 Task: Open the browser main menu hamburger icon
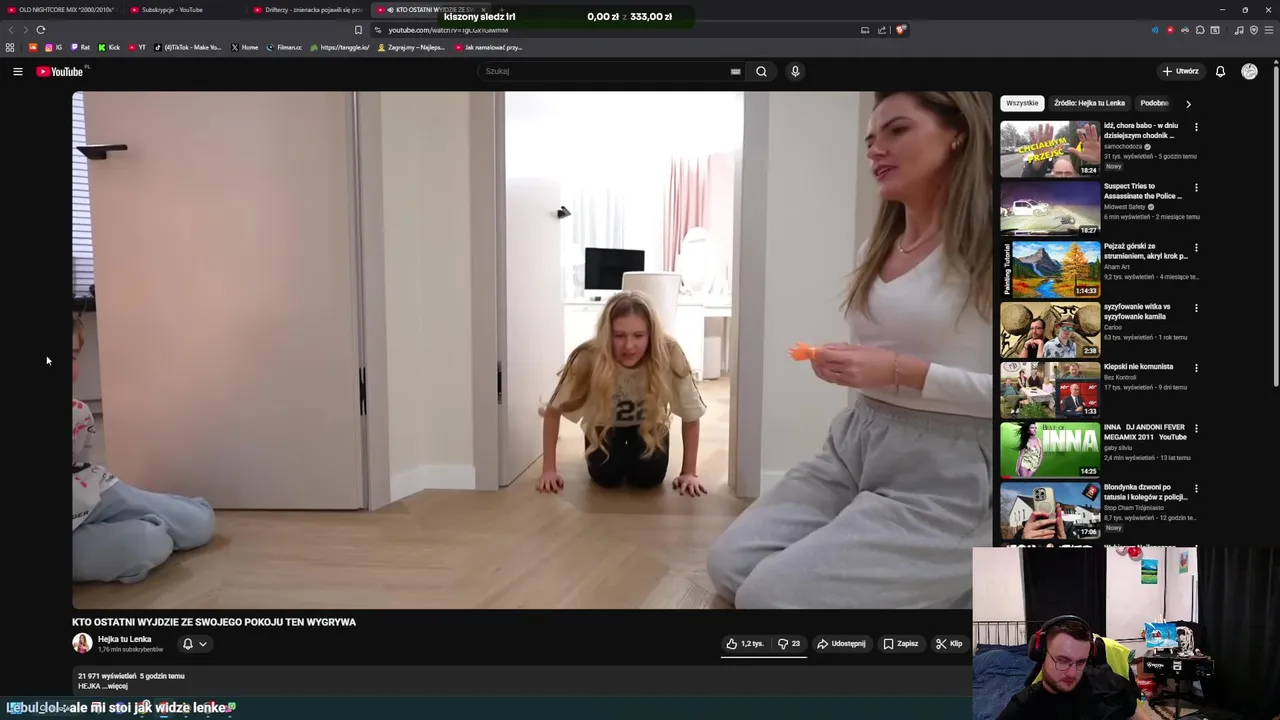pos(1270,30)
